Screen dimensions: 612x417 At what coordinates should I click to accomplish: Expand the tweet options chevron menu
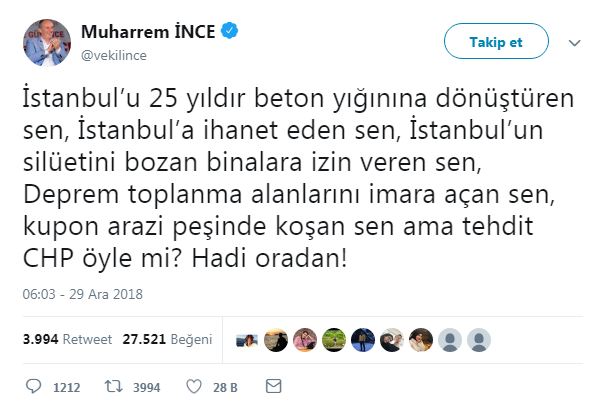574,43
